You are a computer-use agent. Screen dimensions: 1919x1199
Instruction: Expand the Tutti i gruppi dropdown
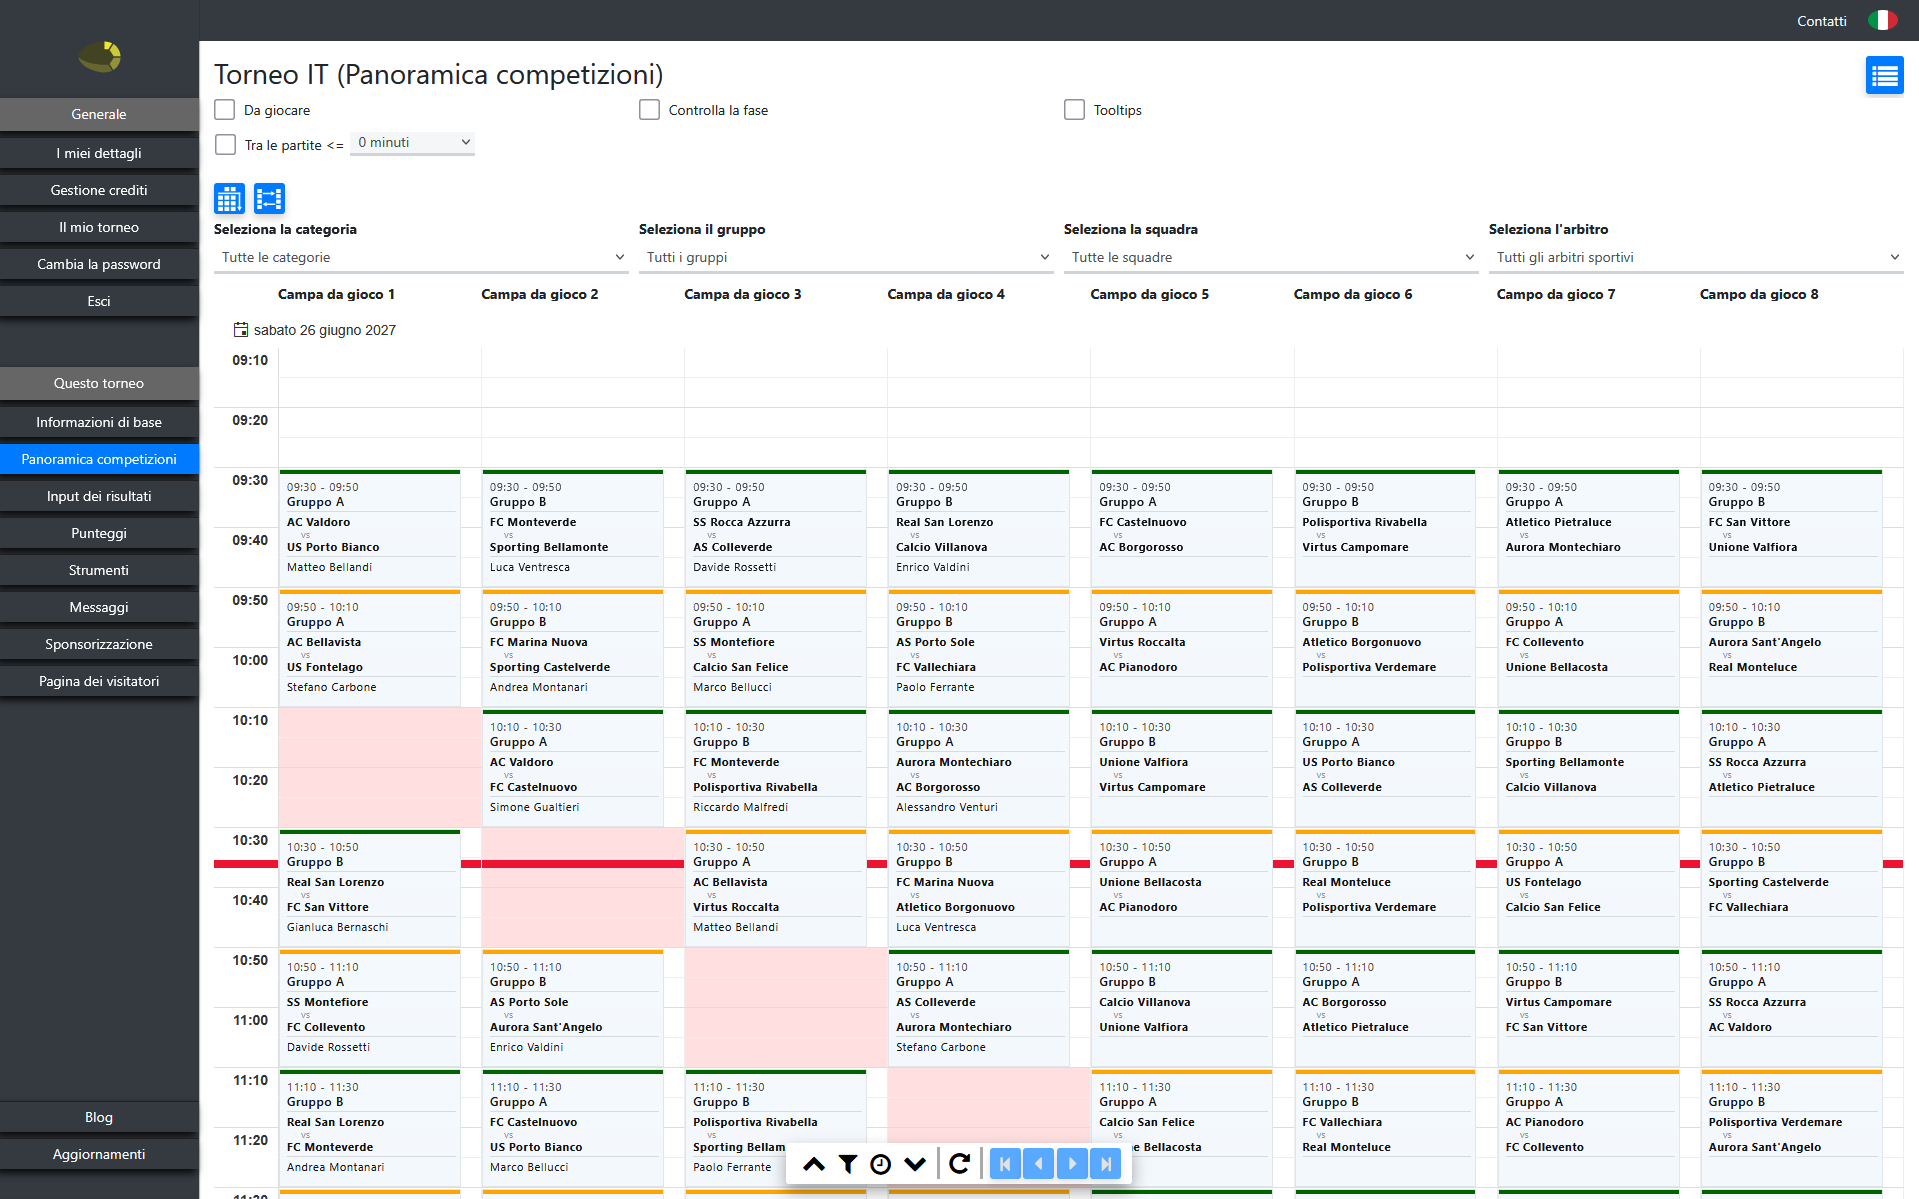pos(846,257)
